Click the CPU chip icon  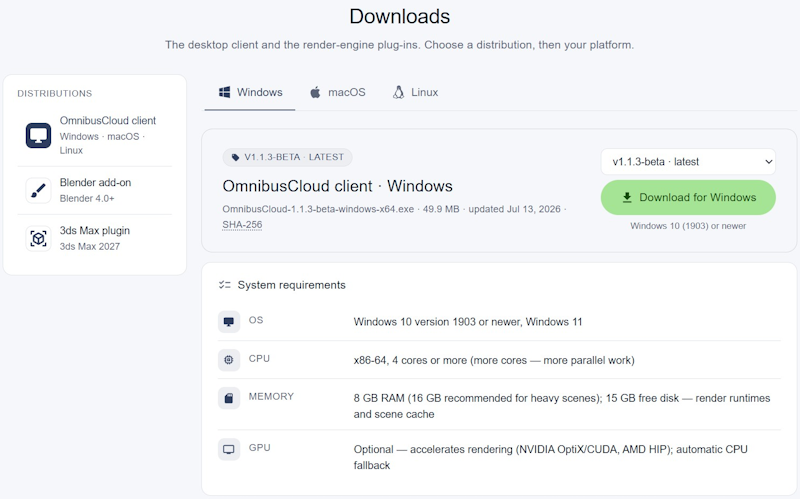coord(229,360)
